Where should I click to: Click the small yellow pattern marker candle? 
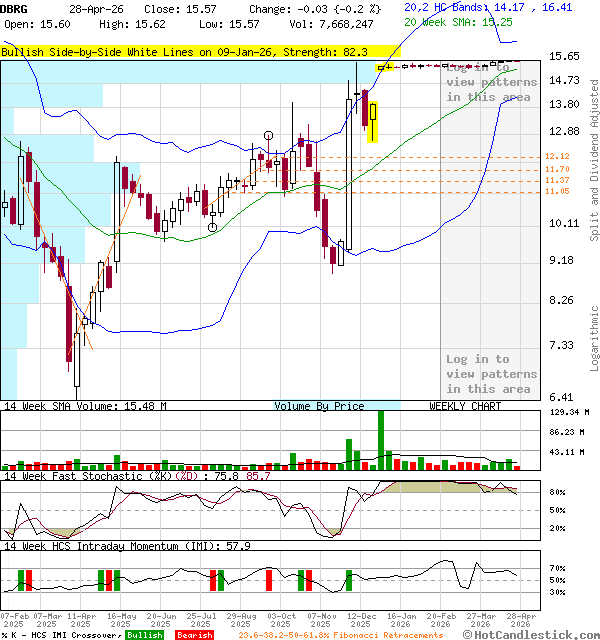[383, 67]
